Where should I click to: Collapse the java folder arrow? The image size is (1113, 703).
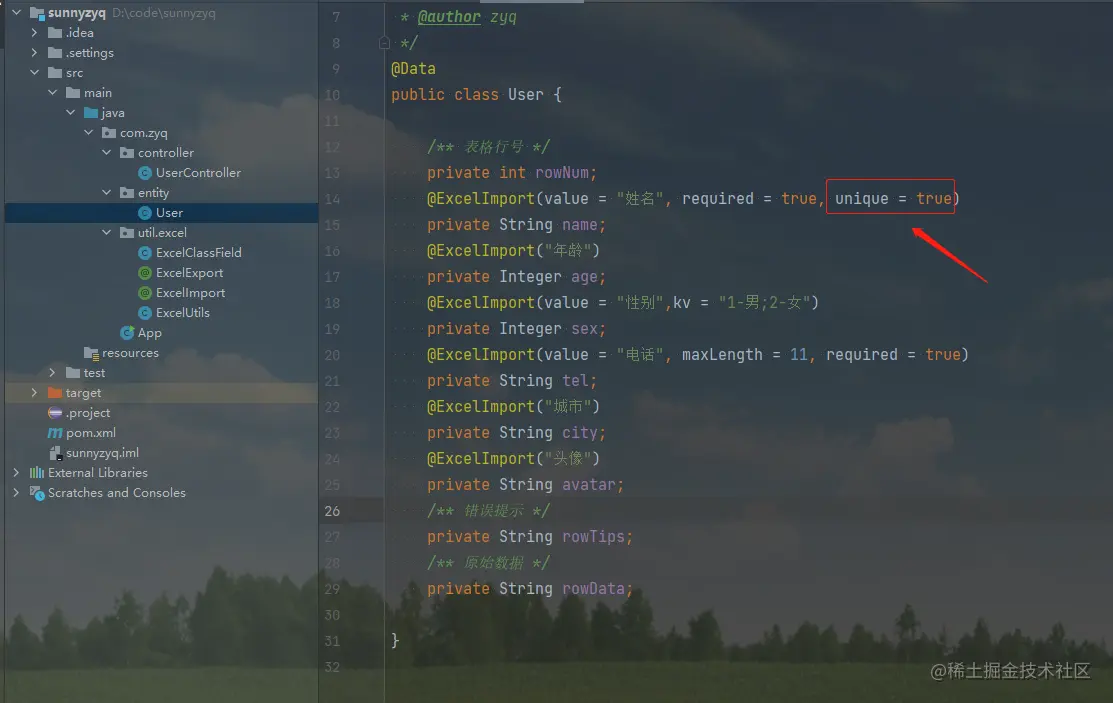[x=70, y=112]
